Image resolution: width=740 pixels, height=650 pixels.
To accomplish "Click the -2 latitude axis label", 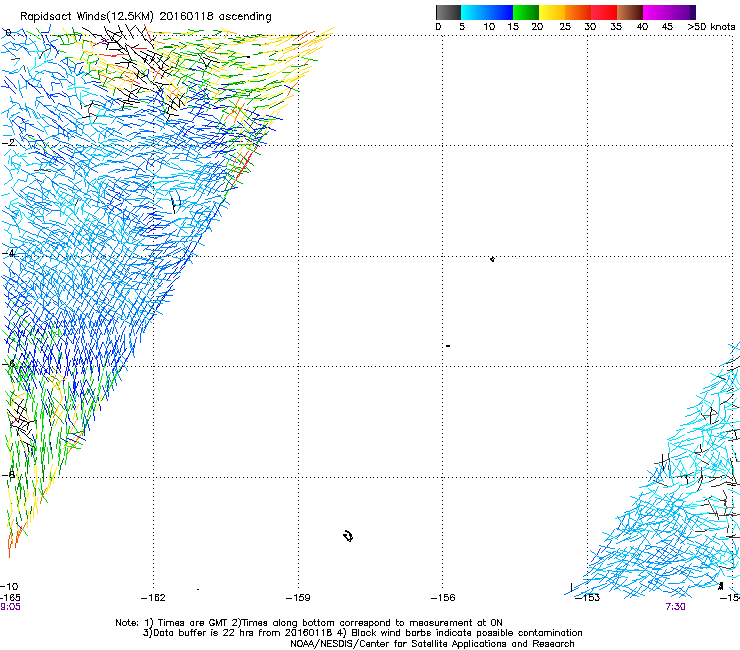I will coord(8,143).
